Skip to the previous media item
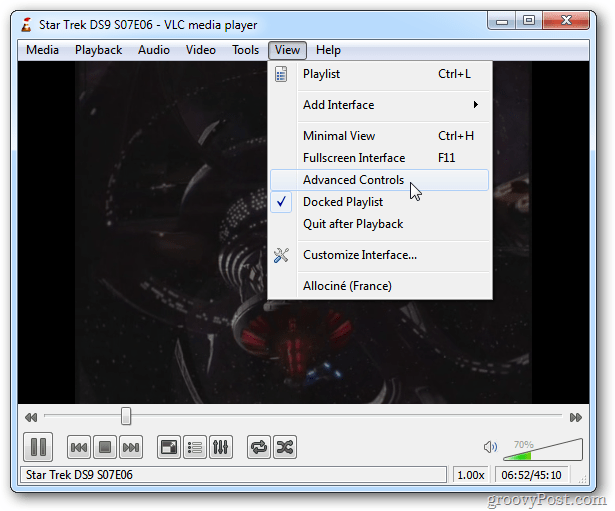 pos(79,447)
